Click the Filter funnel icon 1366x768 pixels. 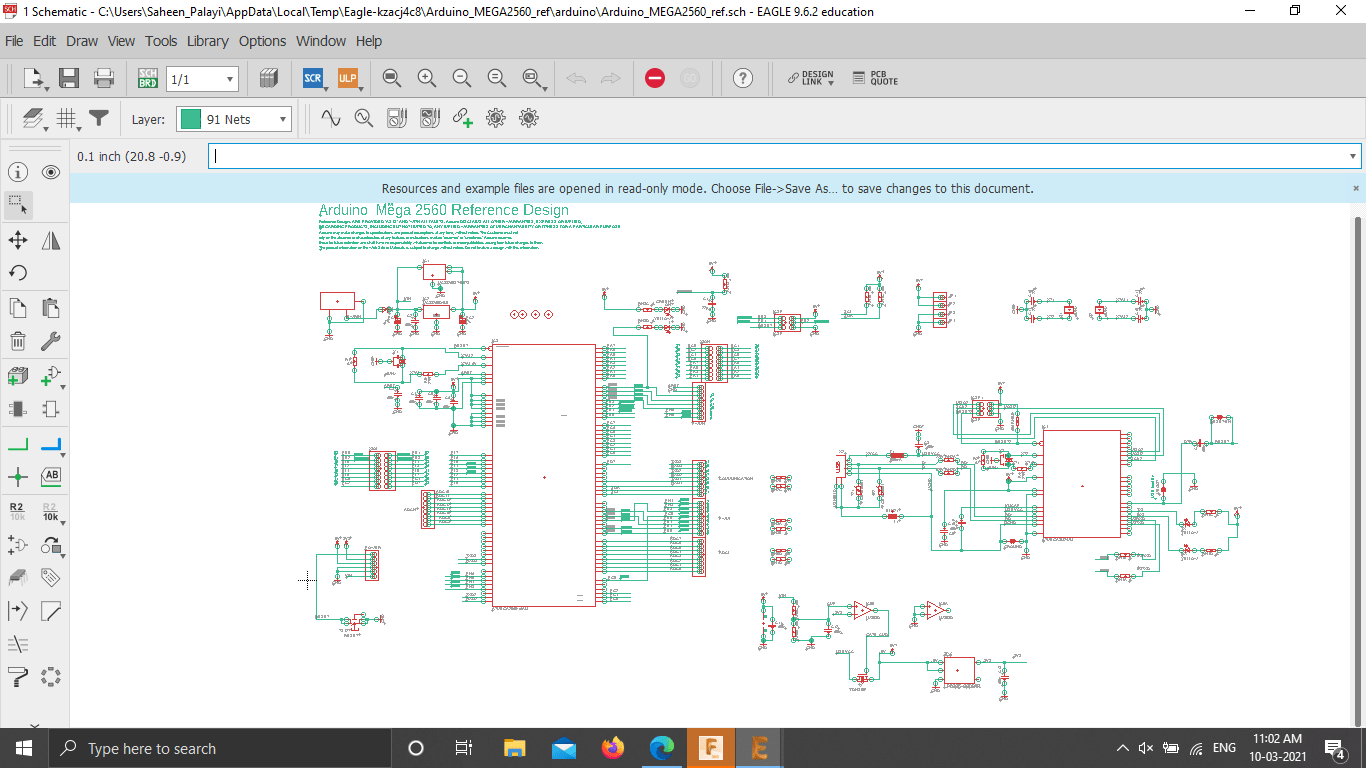[98, 118]
